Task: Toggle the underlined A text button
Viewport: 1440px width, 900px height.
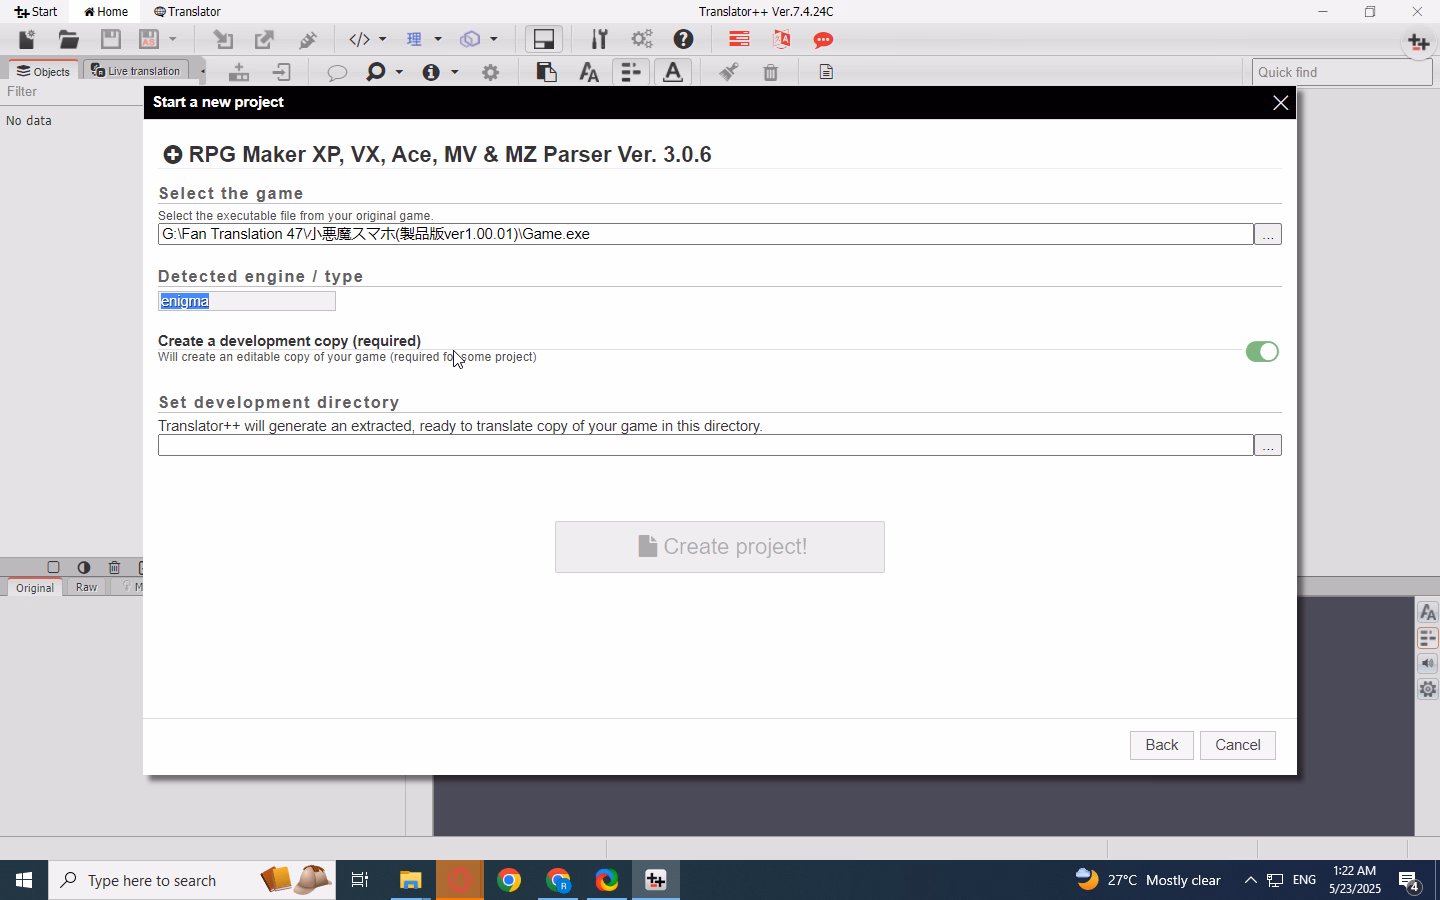Action: coord(673,72)
